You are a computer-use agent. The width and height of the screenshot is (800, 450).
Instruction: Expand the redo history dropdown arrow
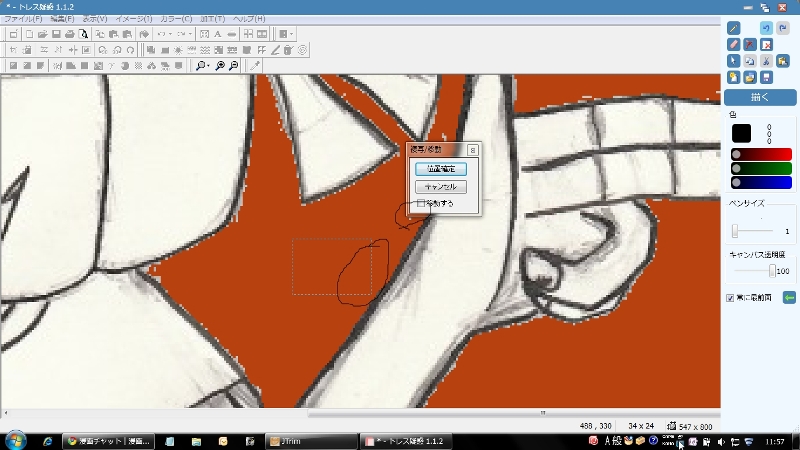tap(190, 34)
